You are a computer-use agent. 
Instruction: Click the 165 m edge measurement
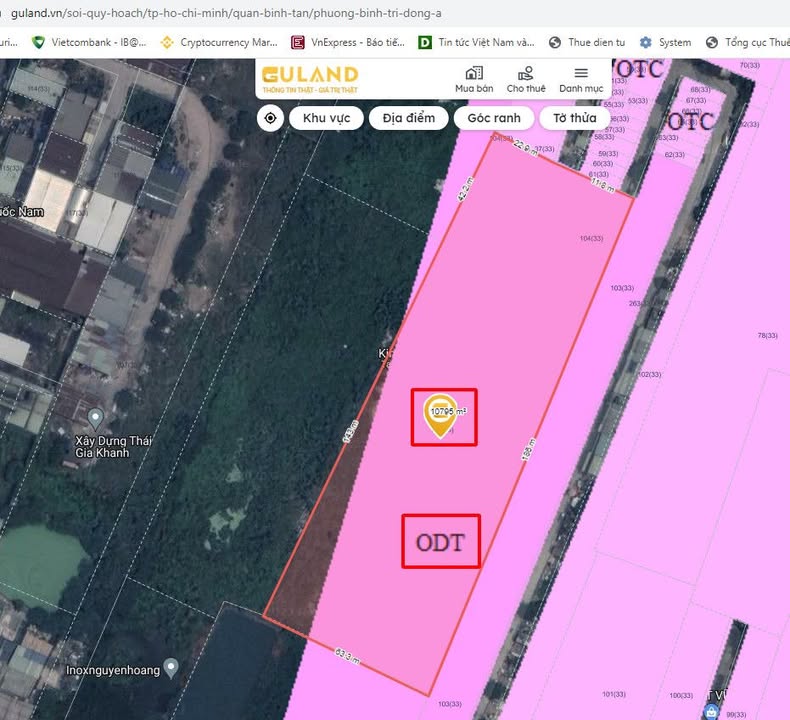pos(529,449)
